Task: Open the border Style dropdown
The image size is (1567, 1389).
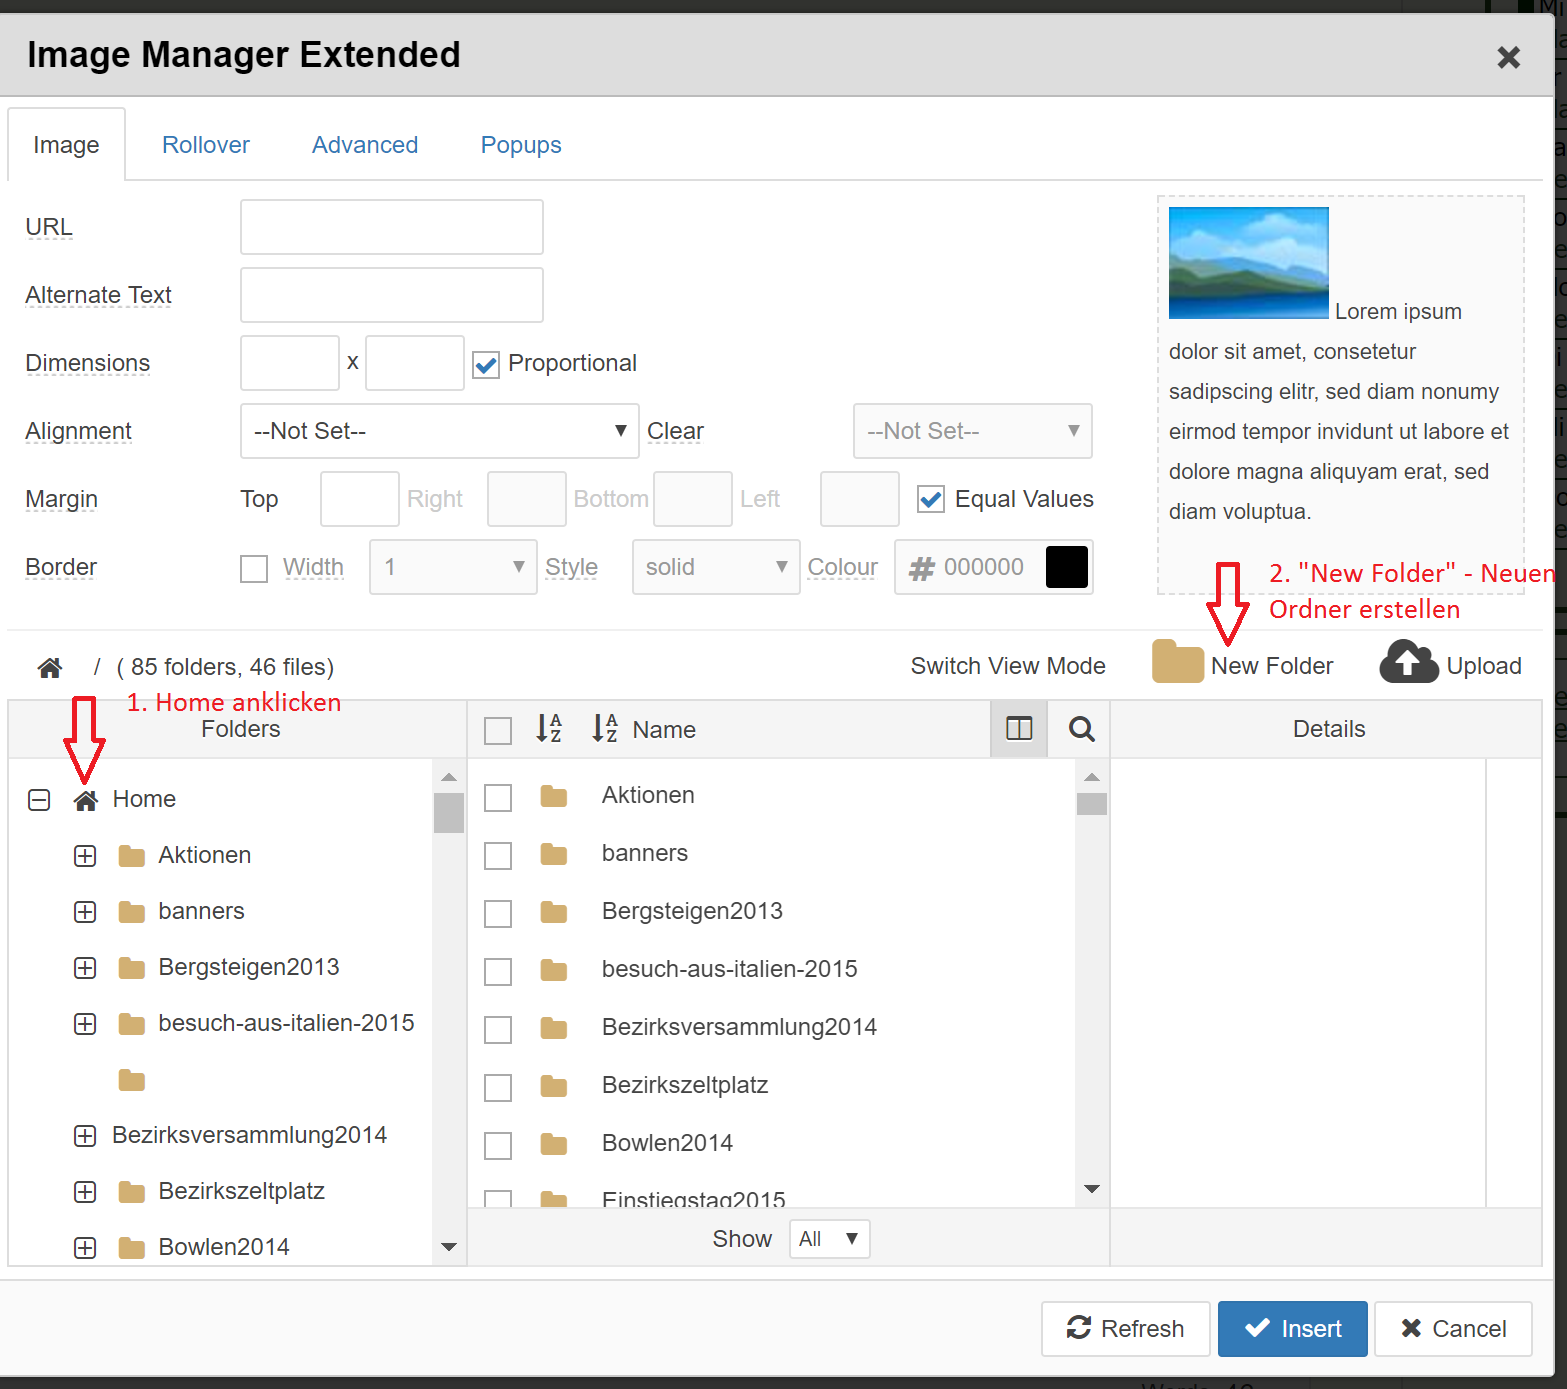Action: 715,567
